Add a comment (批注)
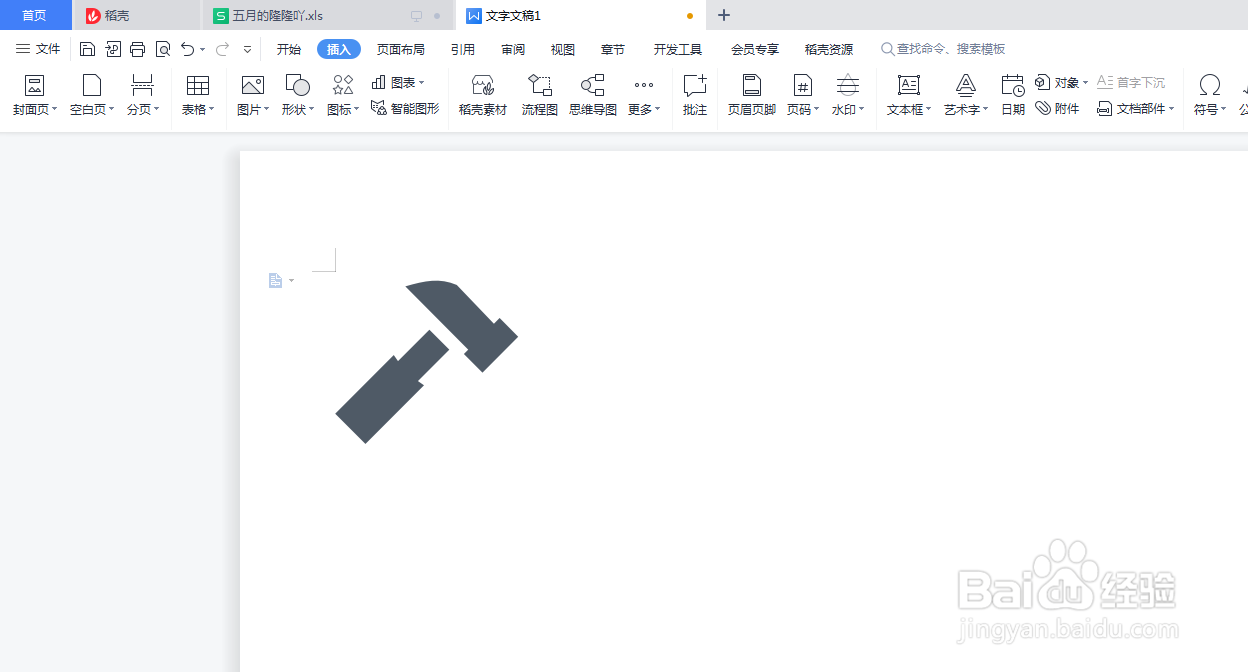 [x=695, y=96]
